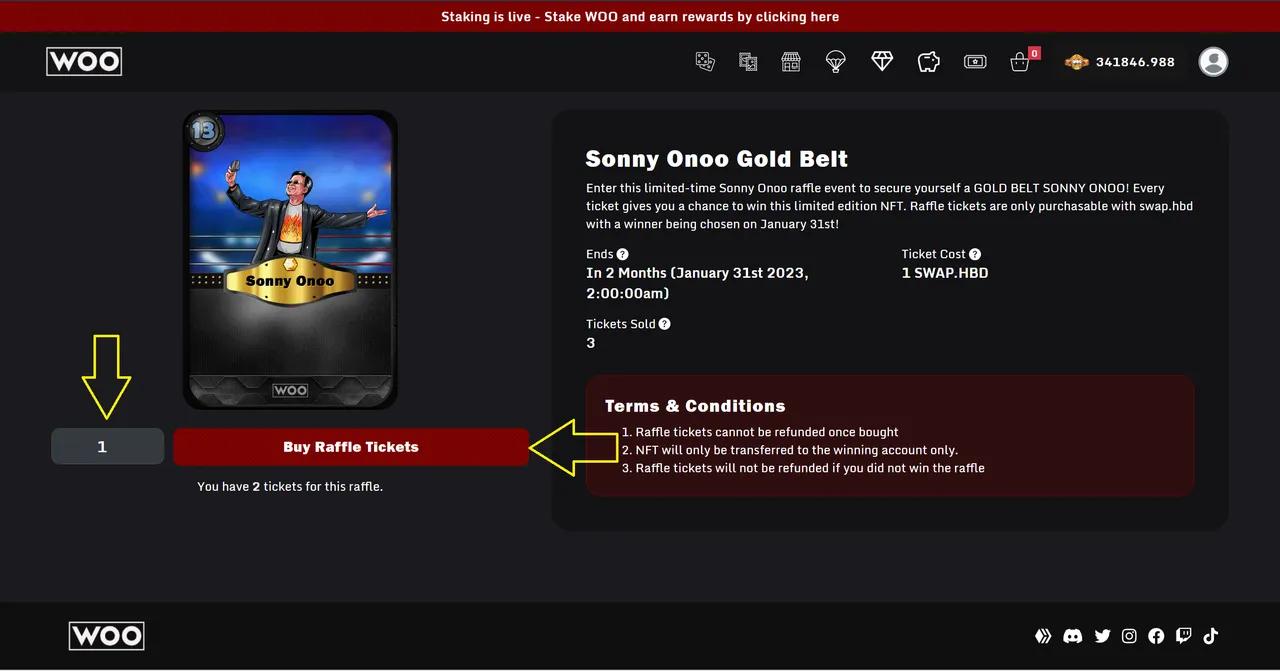Open the Hive social link
The image size is (1280, 671).
click(x=1043, y=636)
